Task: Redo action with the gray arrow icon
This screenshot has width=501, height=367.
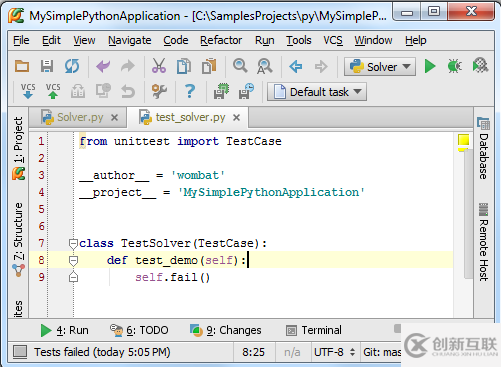Action: 128,66
